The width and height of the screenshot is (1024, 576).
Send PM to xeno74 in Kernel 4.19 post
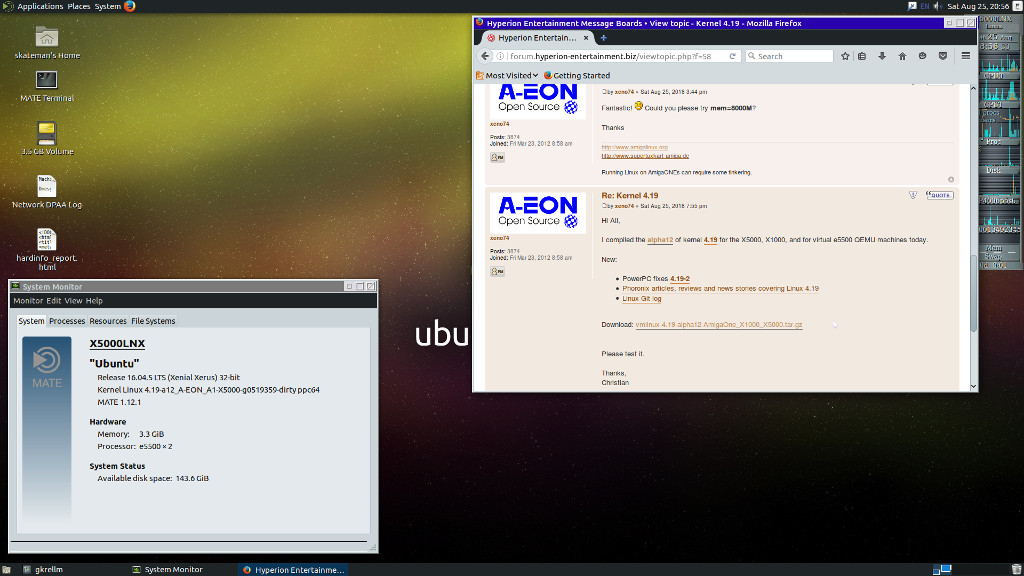[x=498, y=272]
